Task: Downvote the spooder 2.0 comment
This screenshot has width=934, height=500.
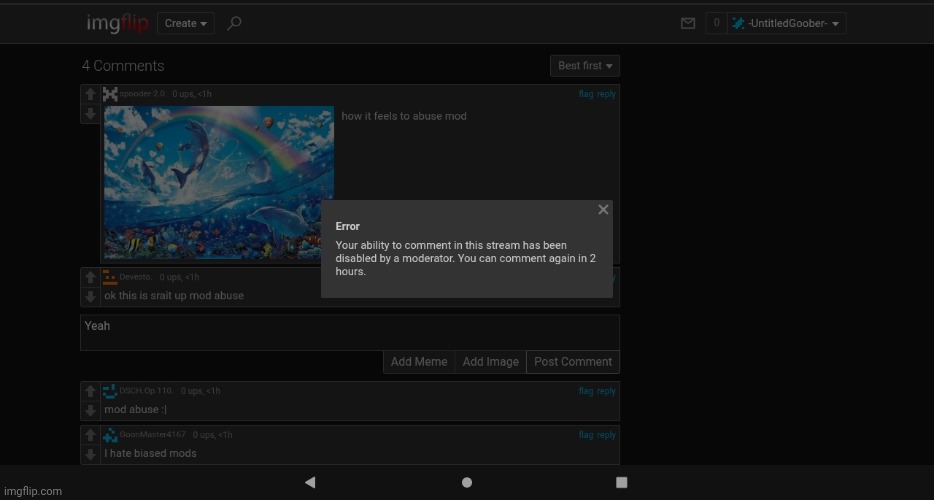Action: tap(90, 114)
